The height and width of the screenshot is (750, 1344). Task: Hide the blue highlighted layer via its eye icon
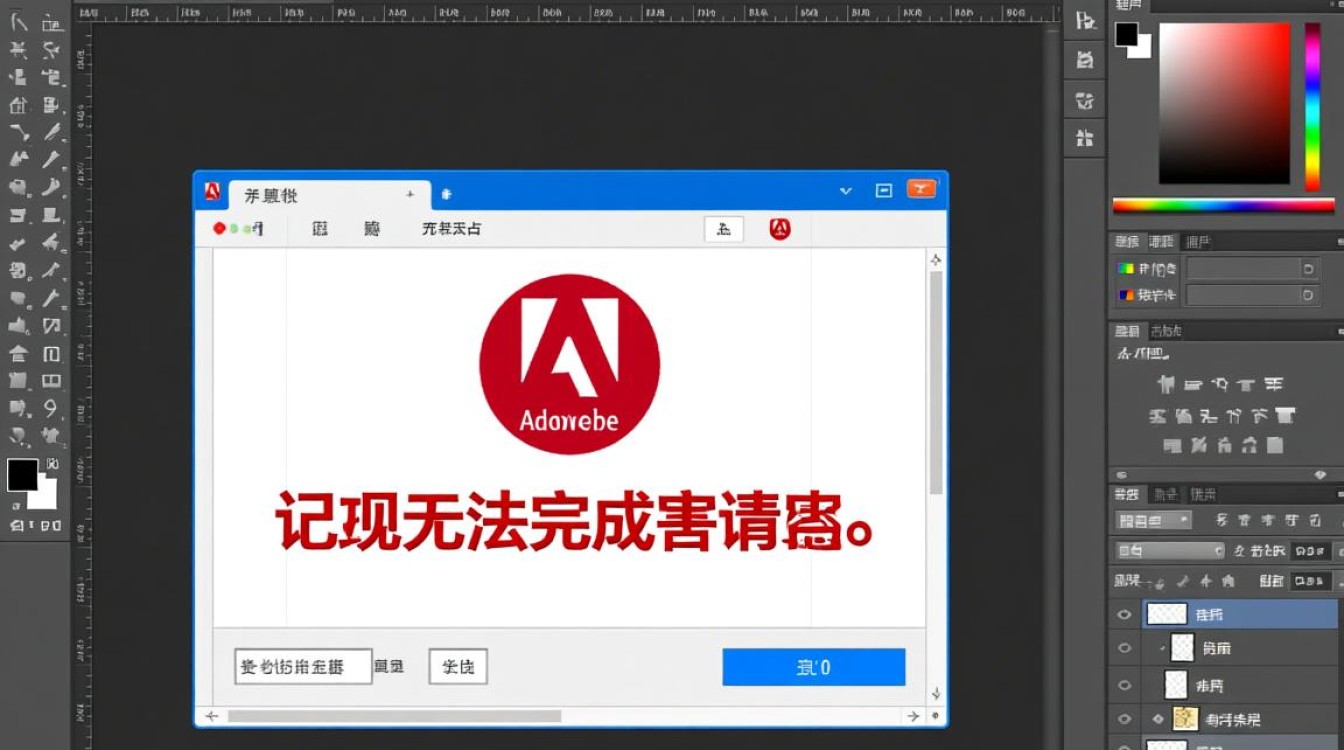tap(1124, 614)
